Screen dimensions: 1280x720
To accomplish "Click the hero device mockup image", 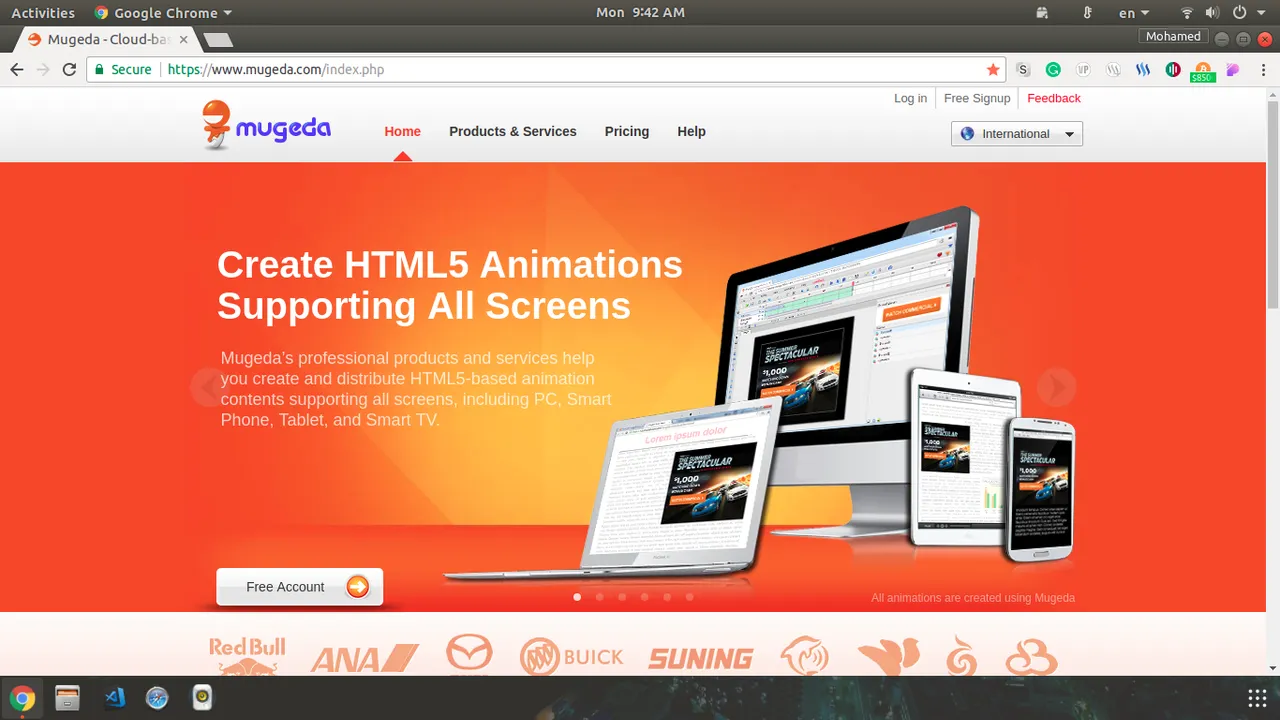I will click(x=760, y=395).
